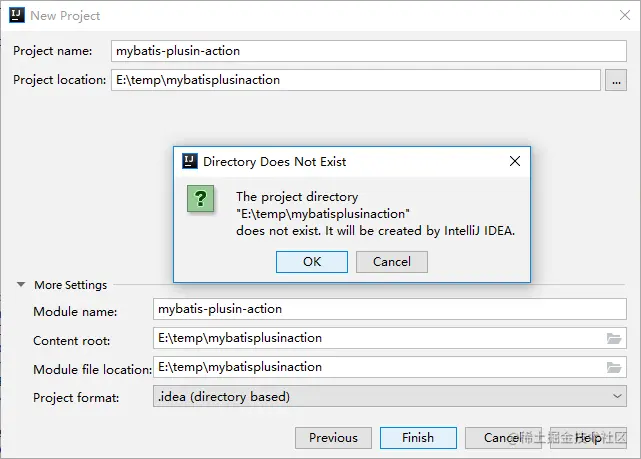Click the Project format dropdown arrow
Screen dimensions: 641x459
click(x=616, y=396)
